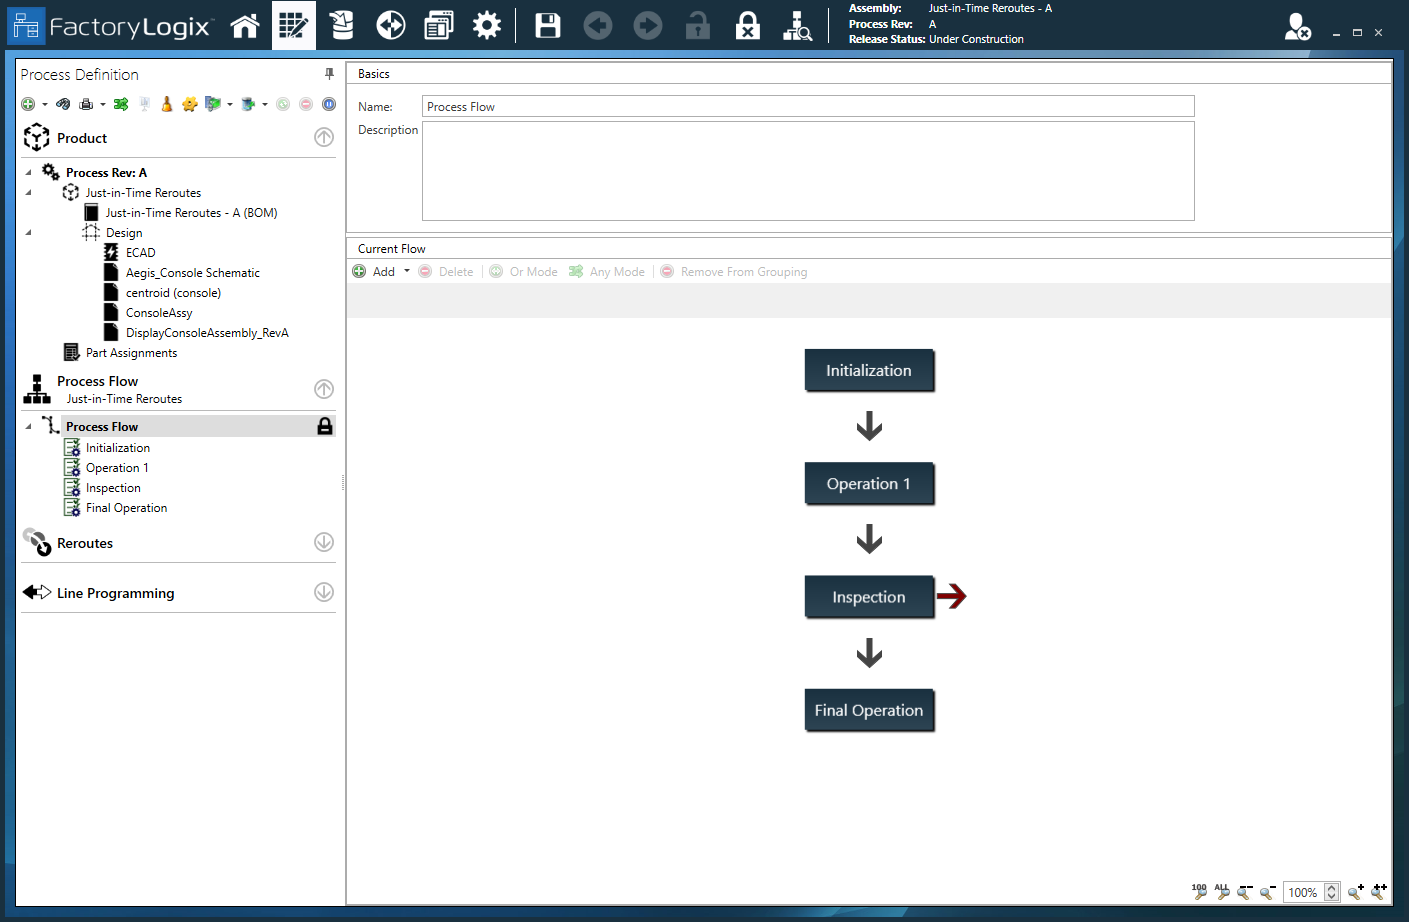Toggle the lock on the Process Flow row
Image resolution: width=1409 pixels, height=922 pixels.
click(x=325, y=427)
